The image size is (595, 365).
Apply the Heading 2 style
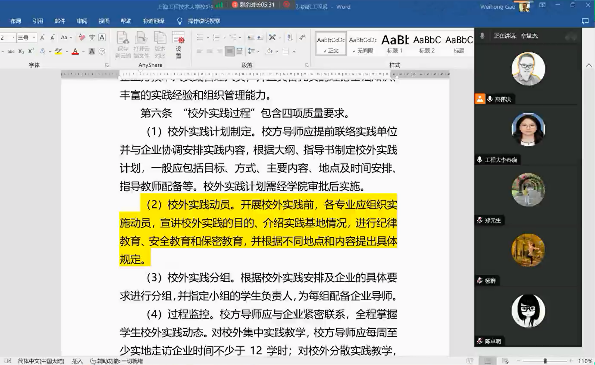pos(427,44)
